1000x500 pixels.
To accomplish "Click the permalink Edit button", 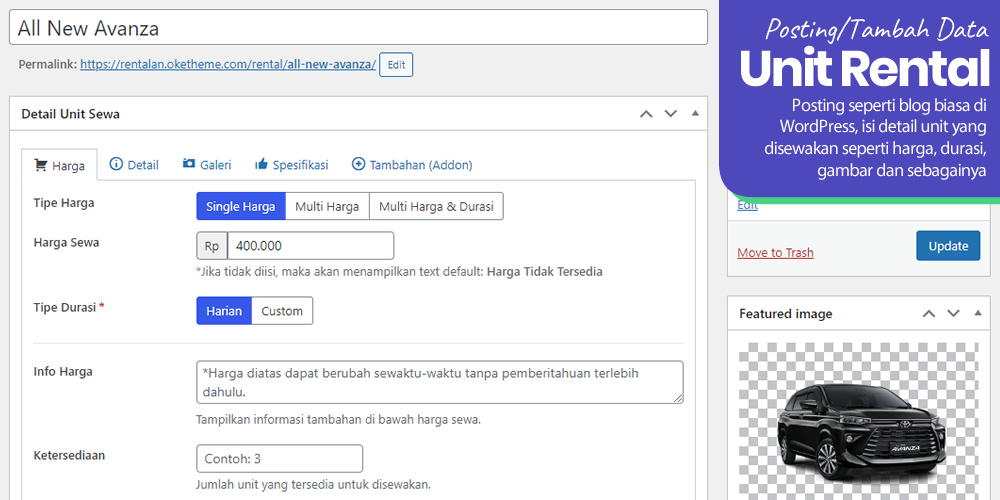I will (396, 65).
